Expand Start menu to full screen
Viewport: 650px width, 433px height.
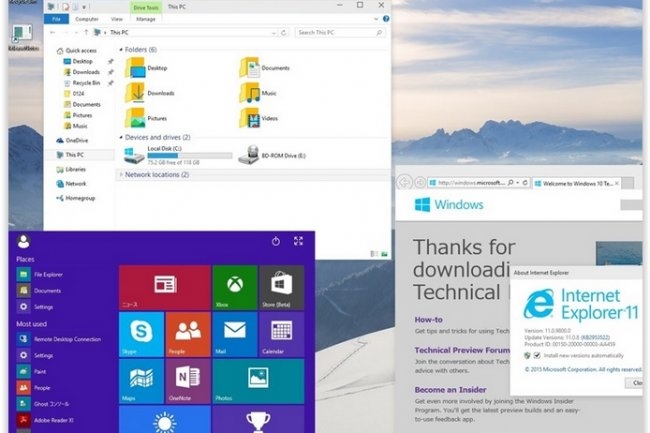point(298,241)
